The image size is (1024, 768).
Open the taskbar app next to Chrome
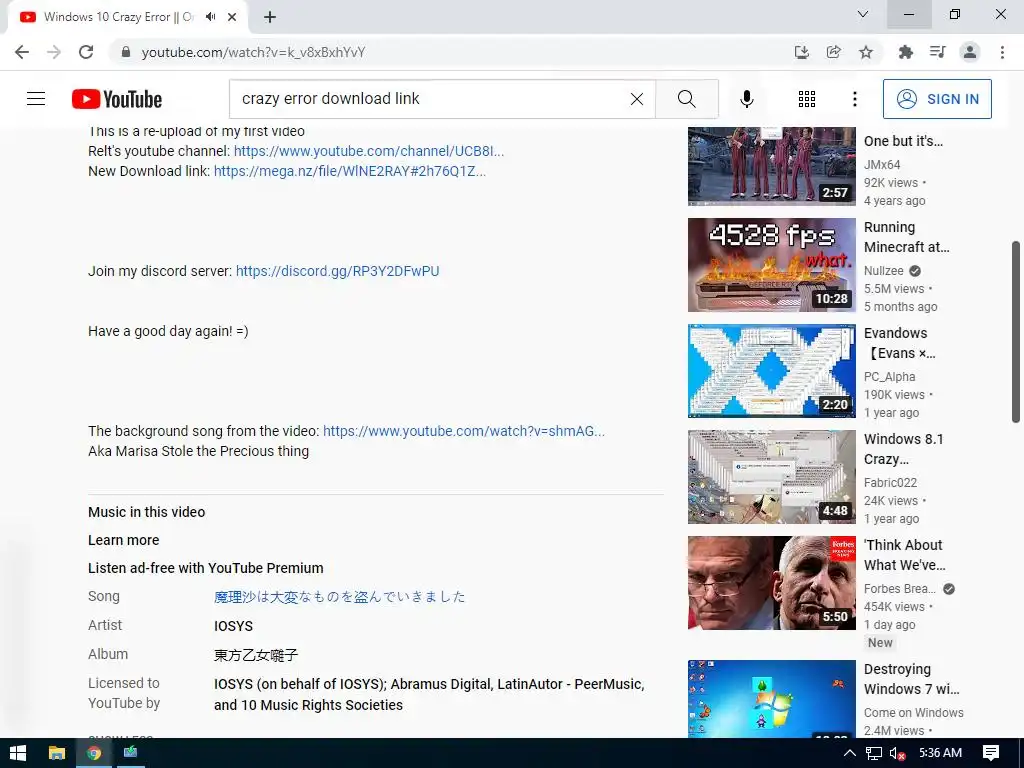click(131, 753)
